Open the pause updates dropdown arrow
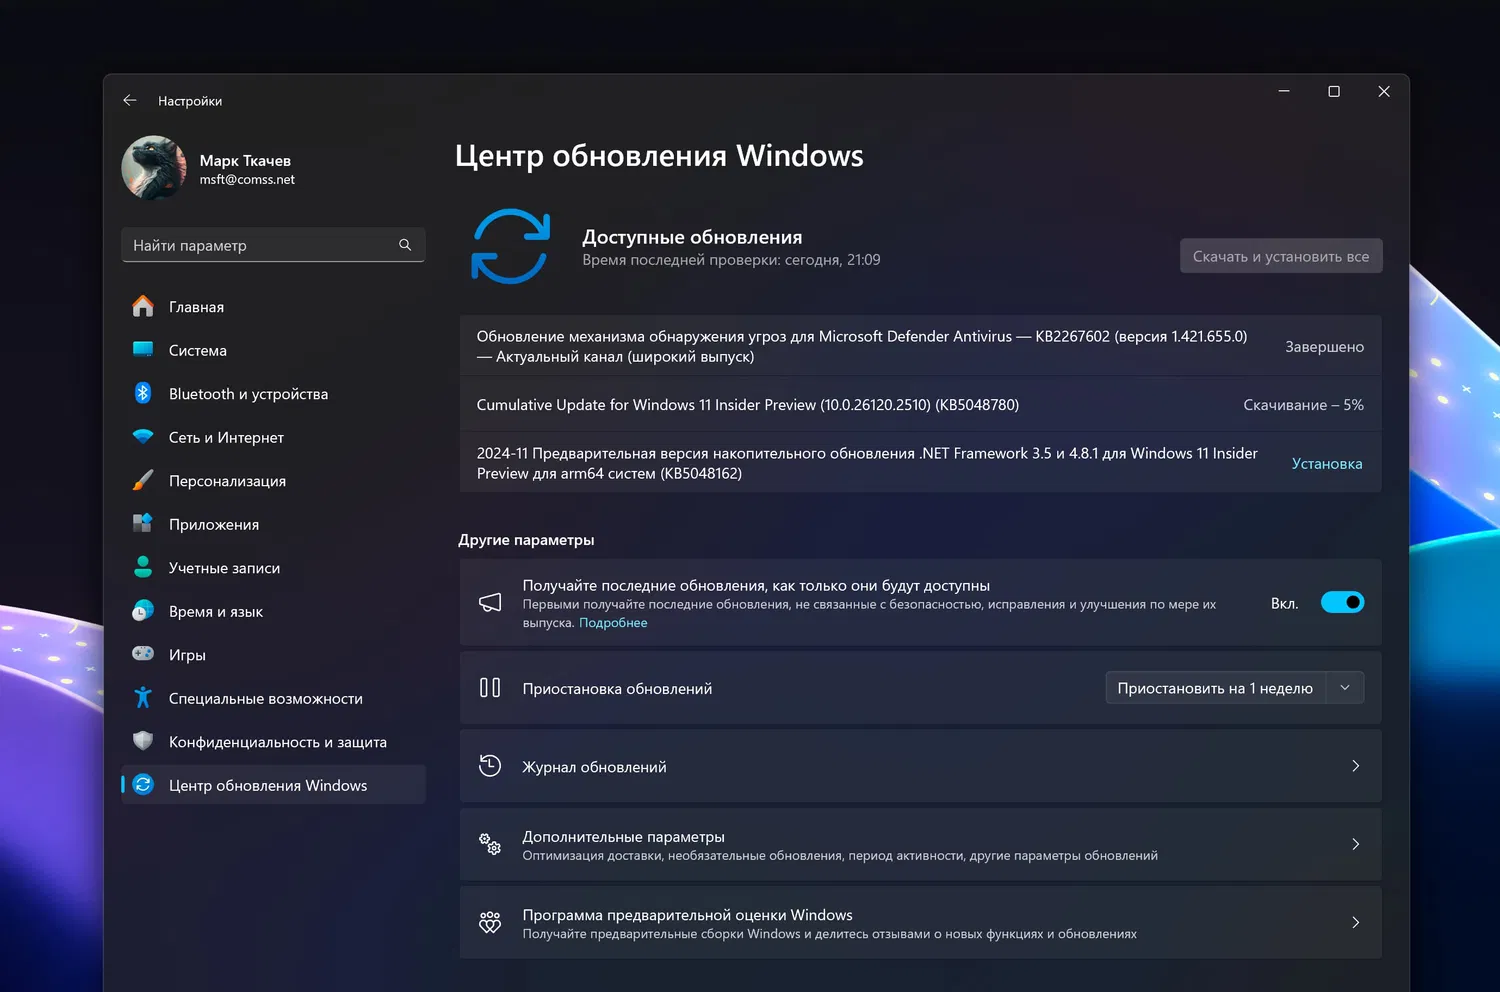Screen dimensions: 1500x992 pos(1345,688)
